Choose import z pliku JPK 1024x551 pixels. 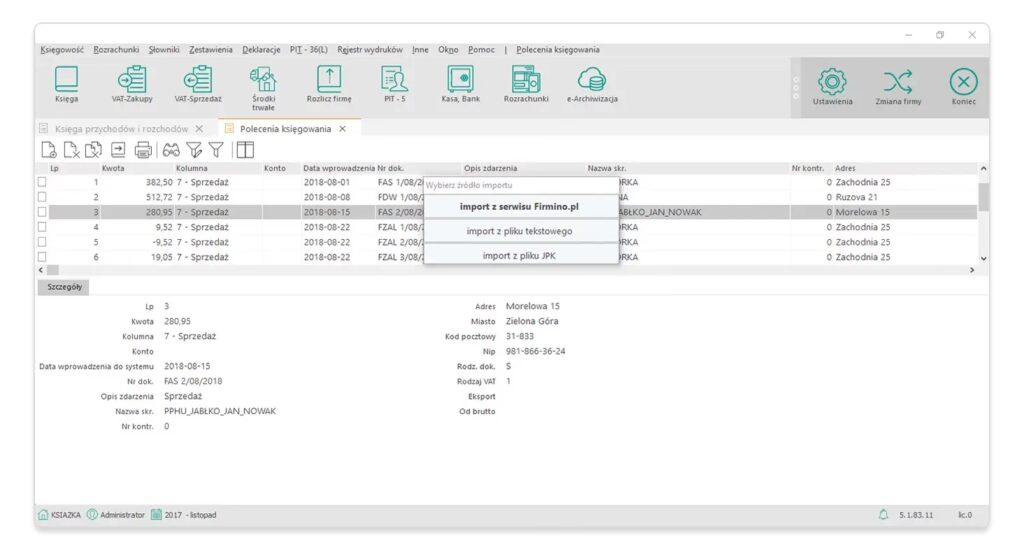point(521,255)
